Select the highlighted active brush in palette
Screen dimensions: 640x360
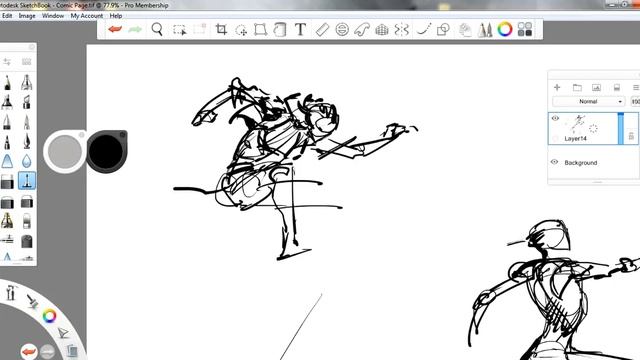coord(27,180)
